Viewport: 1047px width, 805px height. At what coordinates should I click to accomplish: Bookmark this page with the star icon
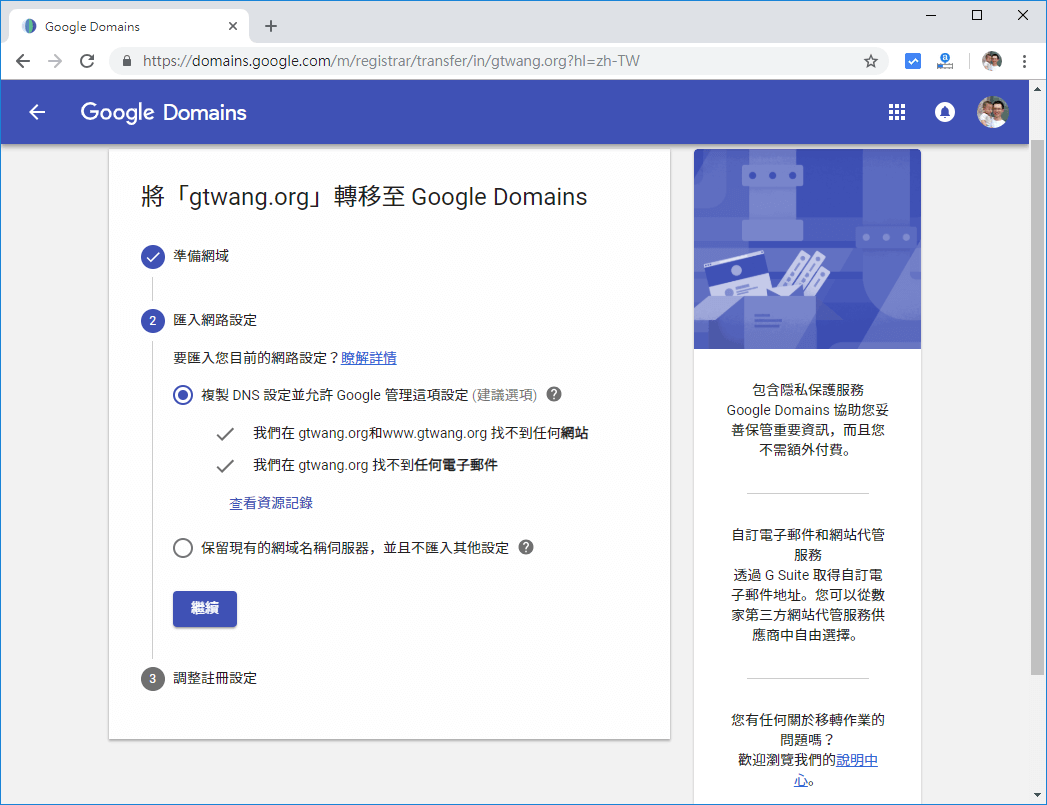pos(870,61)
